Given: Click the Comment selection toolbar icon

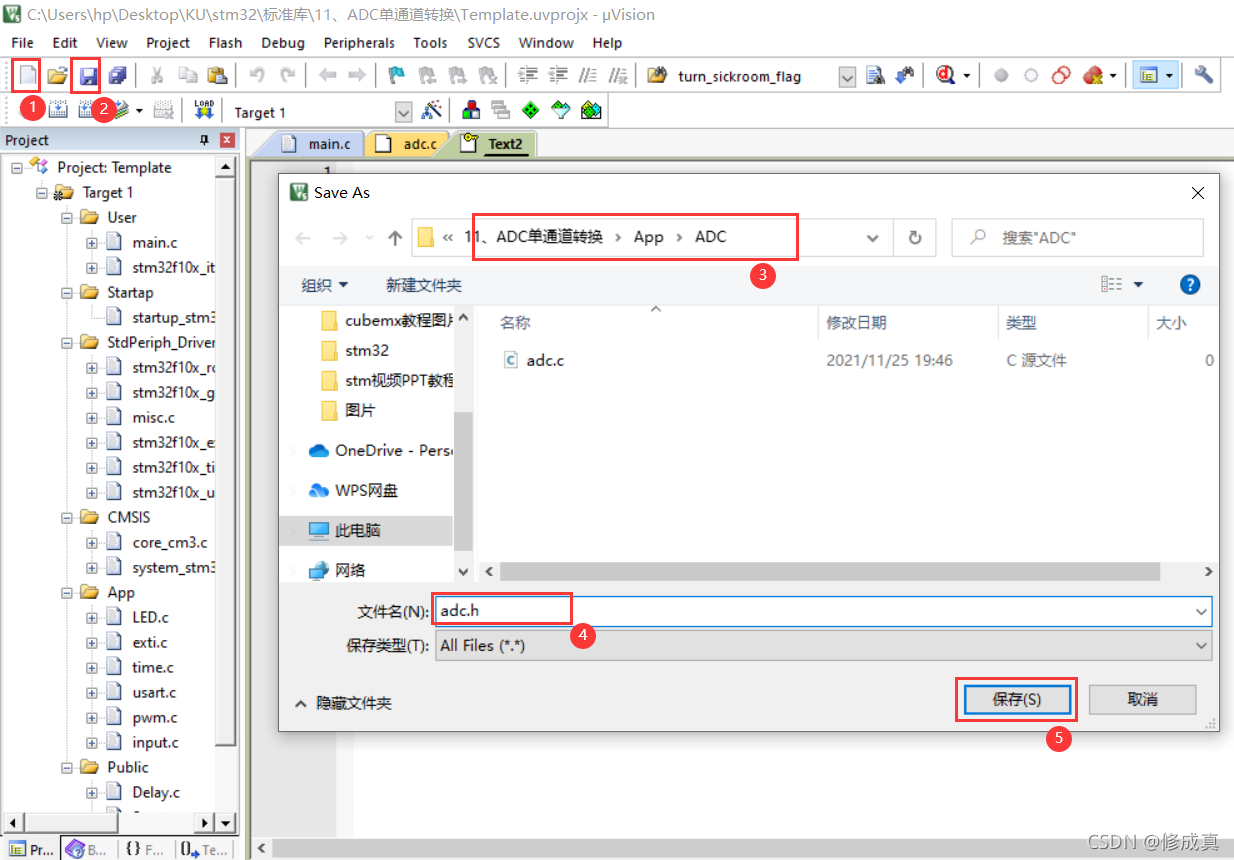Looking at the screenshot, I should pos(589,75).
